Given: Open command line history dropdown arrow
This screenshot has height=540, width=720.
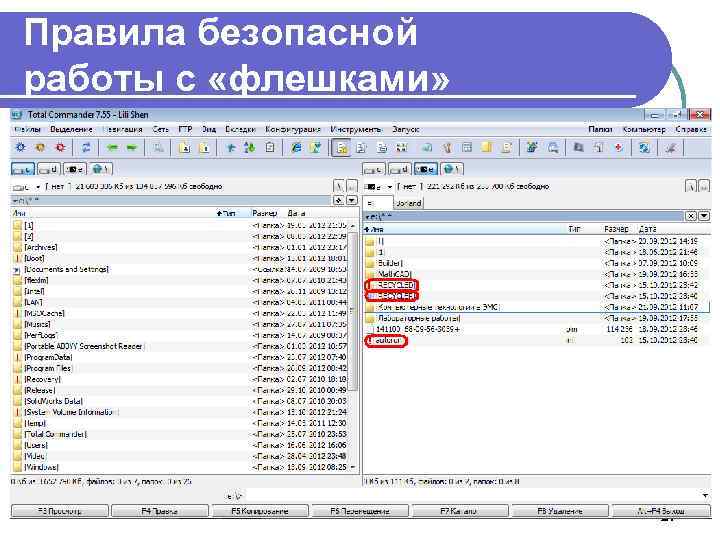Looking at the screenshot, I should pos(705,496).
